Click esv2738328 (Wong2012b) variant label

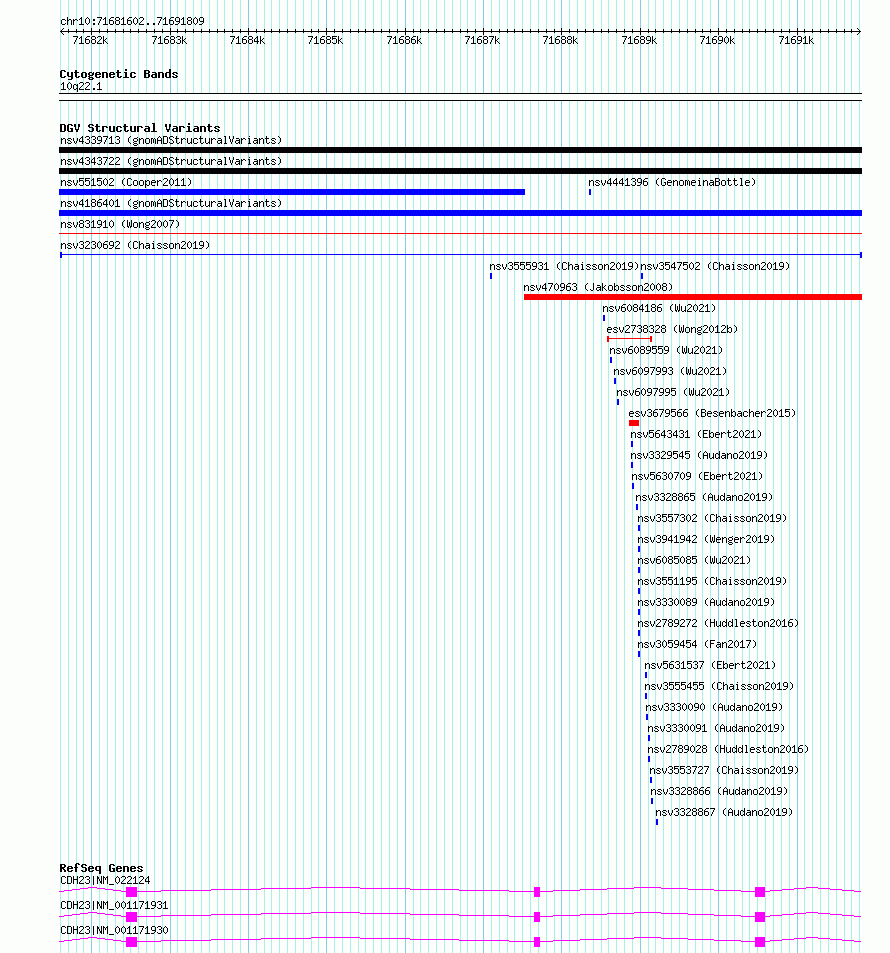pos(672,329)
